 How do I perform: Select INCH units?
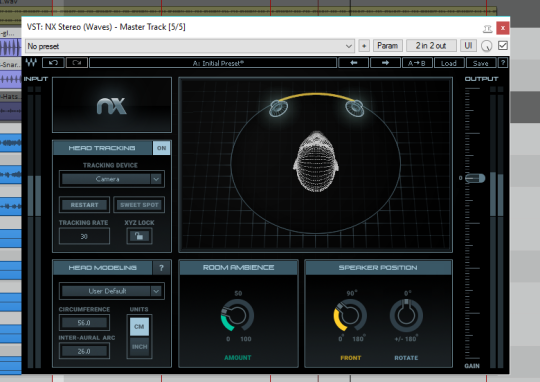click(139, 347)
